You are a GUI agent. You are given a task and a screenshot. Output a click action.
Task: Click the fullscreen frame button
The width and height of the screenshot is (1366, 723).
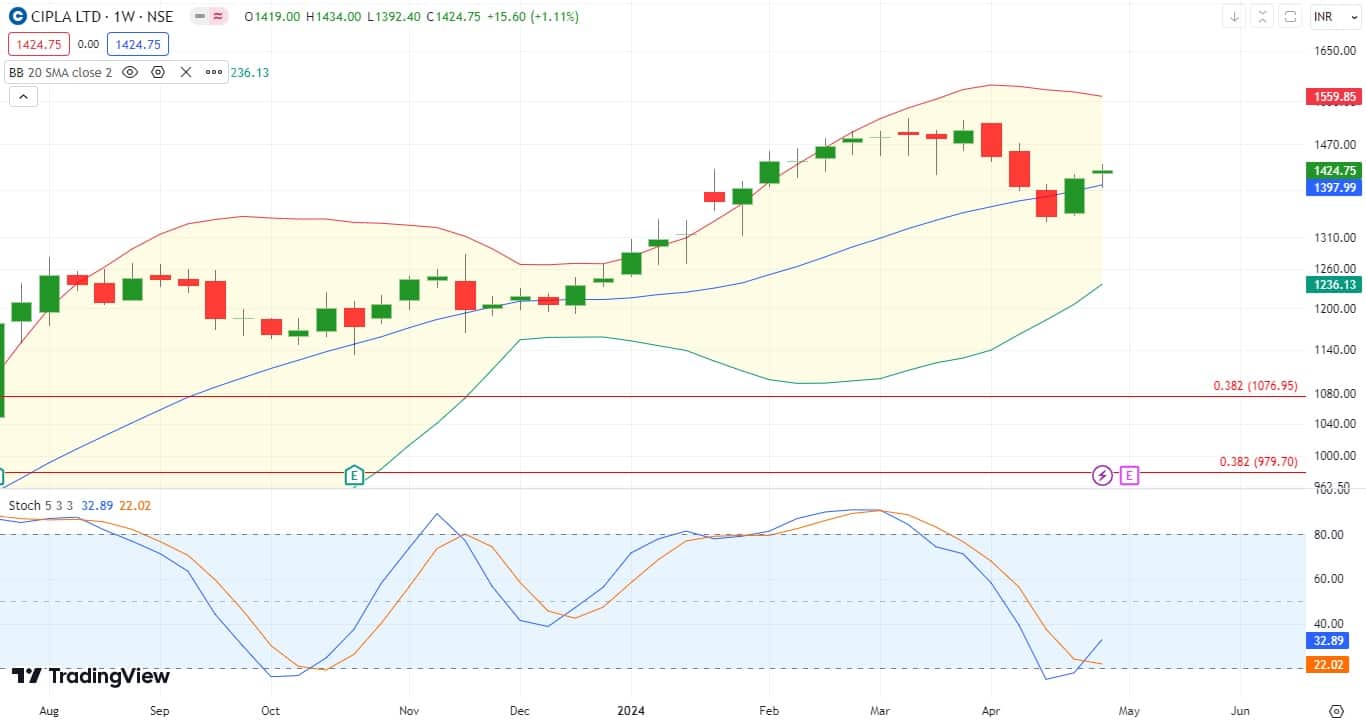pos(1291,17)
